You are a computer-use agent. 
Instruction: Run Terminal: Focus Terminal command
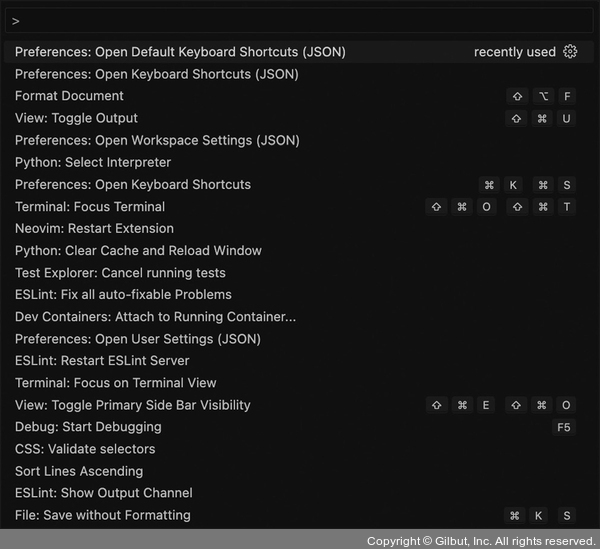pos(90,207)
